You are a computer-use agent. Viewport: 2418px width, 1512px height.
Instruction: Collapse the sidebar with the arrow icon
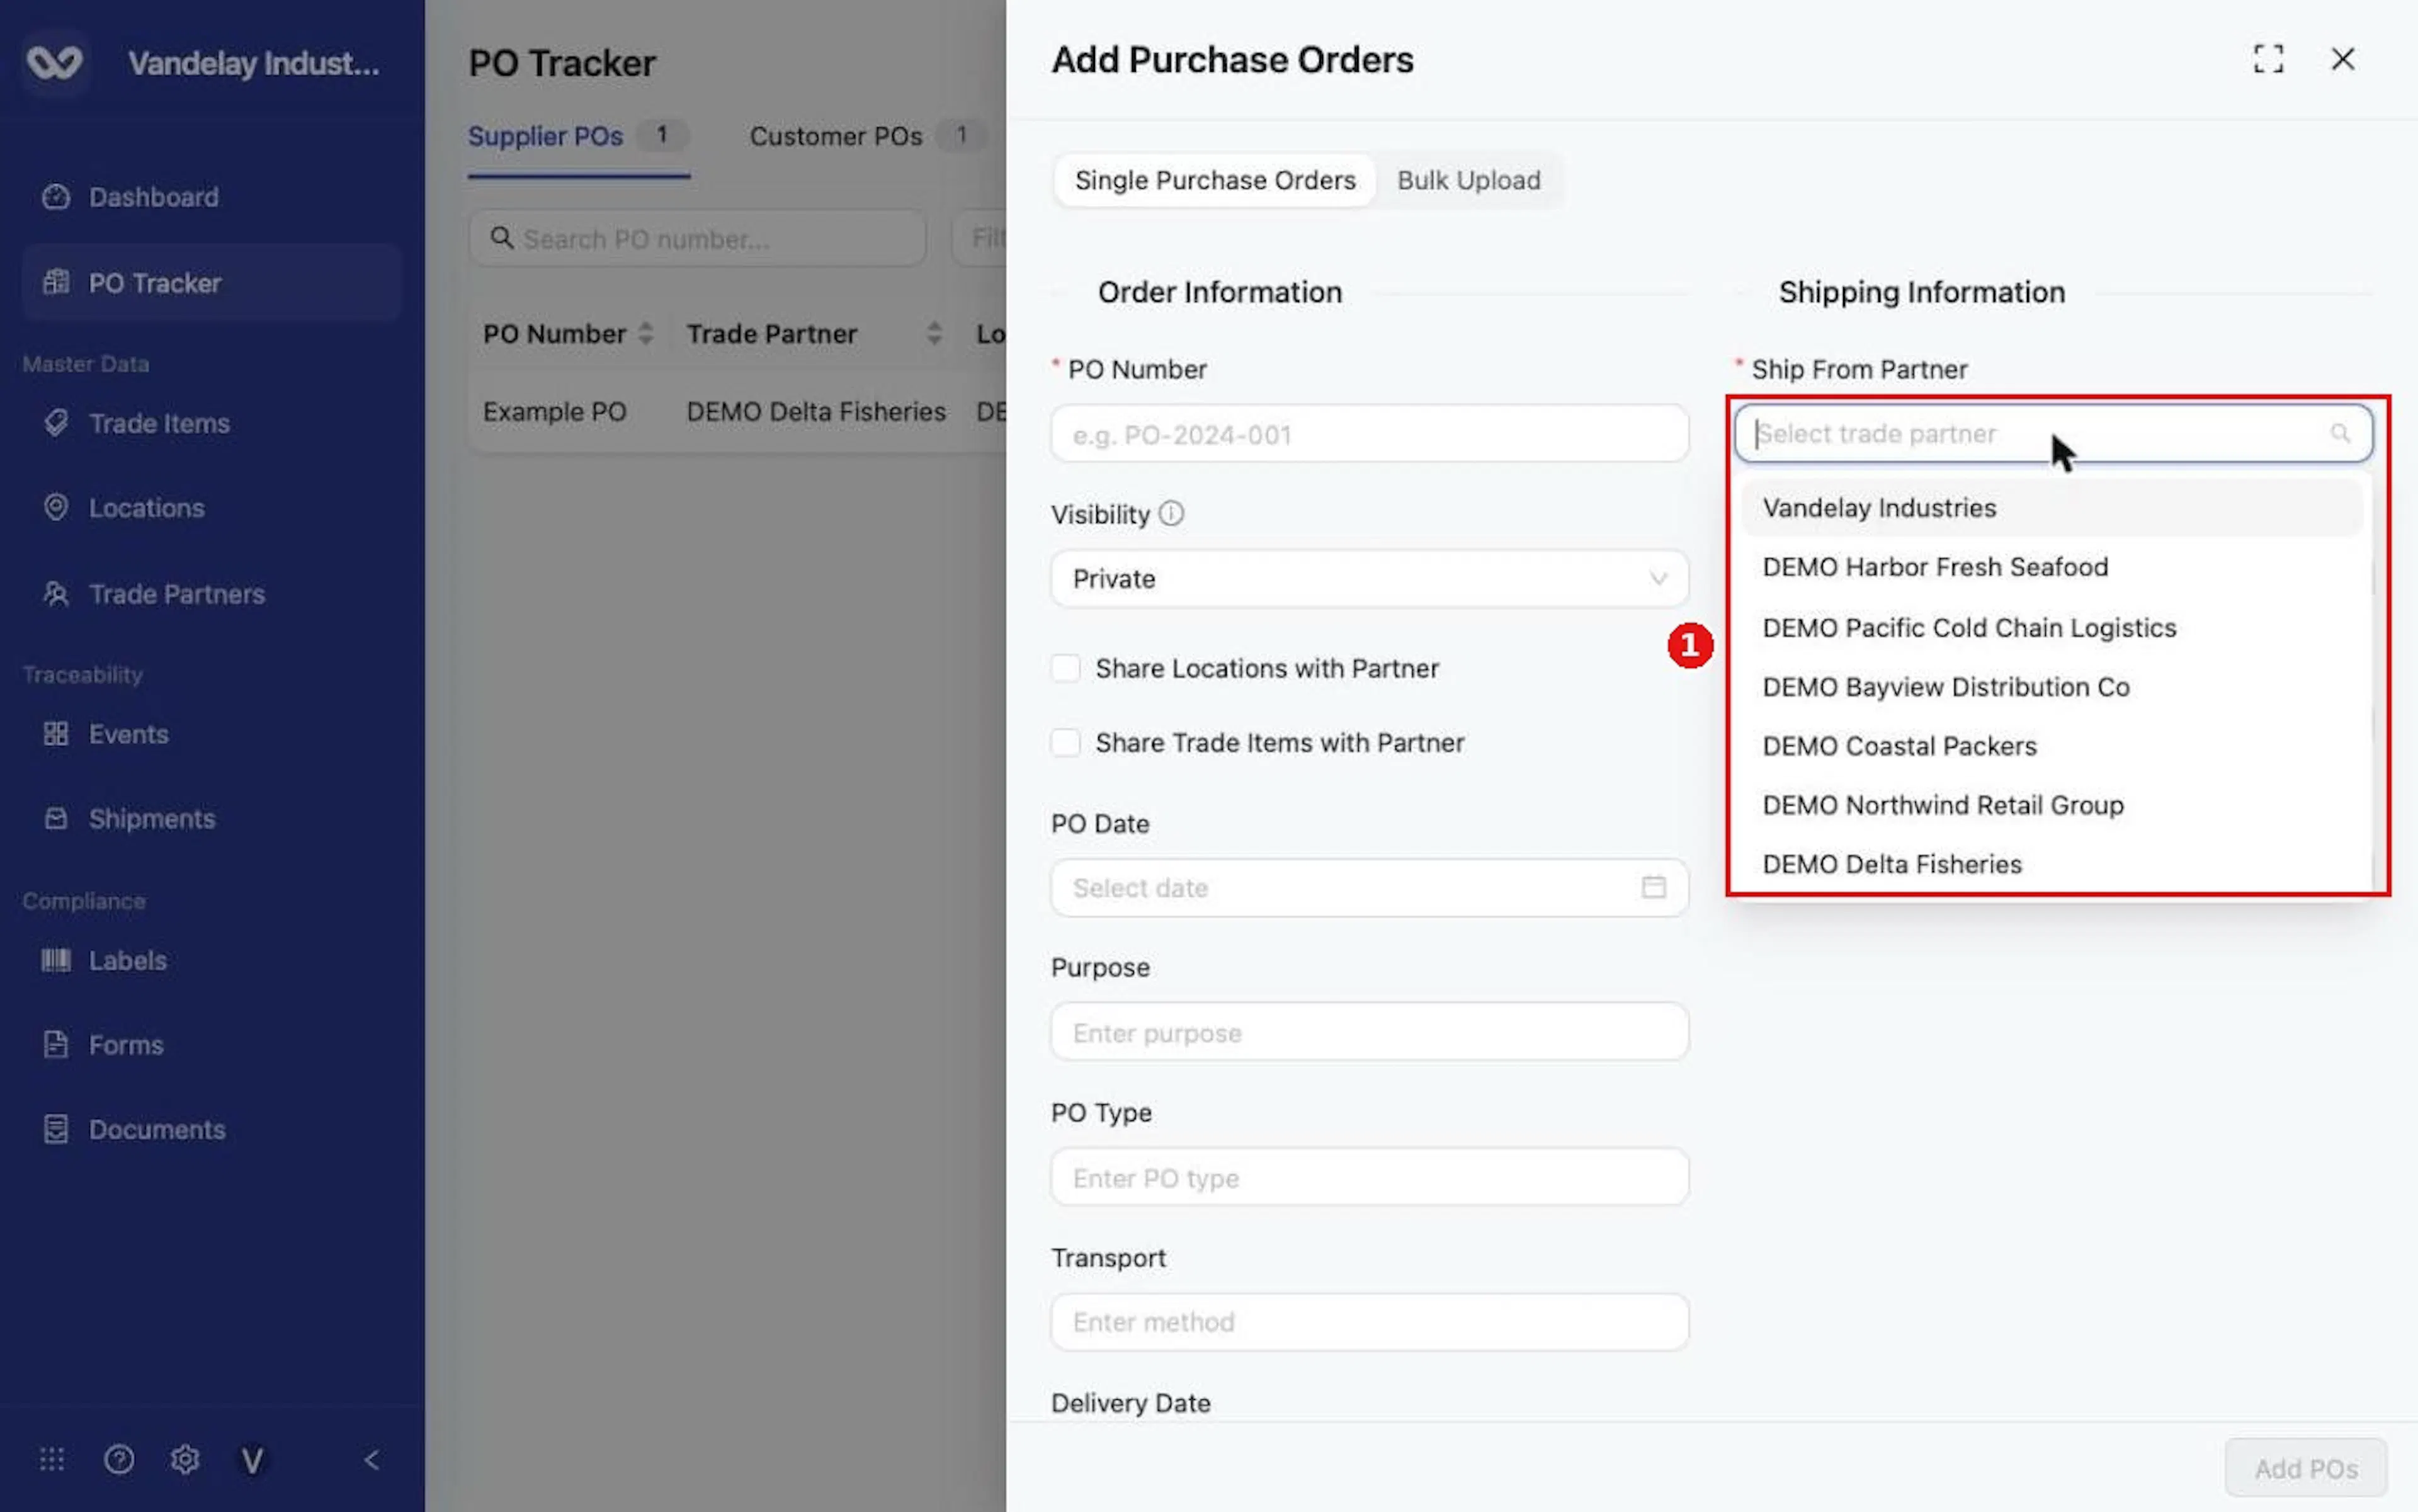pyautogui.click(x=371, y=1460)
